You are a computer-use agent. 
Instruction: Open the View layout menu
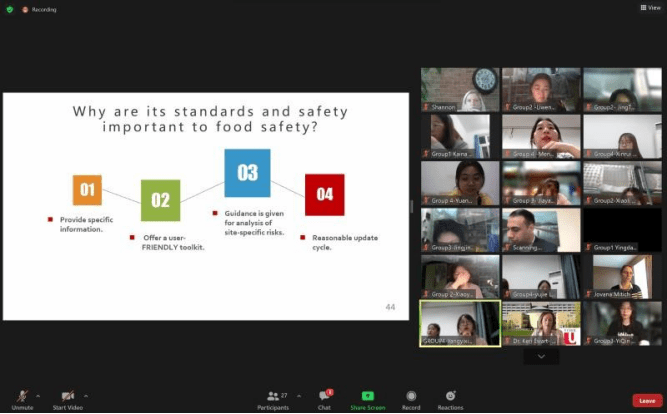point(650,7)
